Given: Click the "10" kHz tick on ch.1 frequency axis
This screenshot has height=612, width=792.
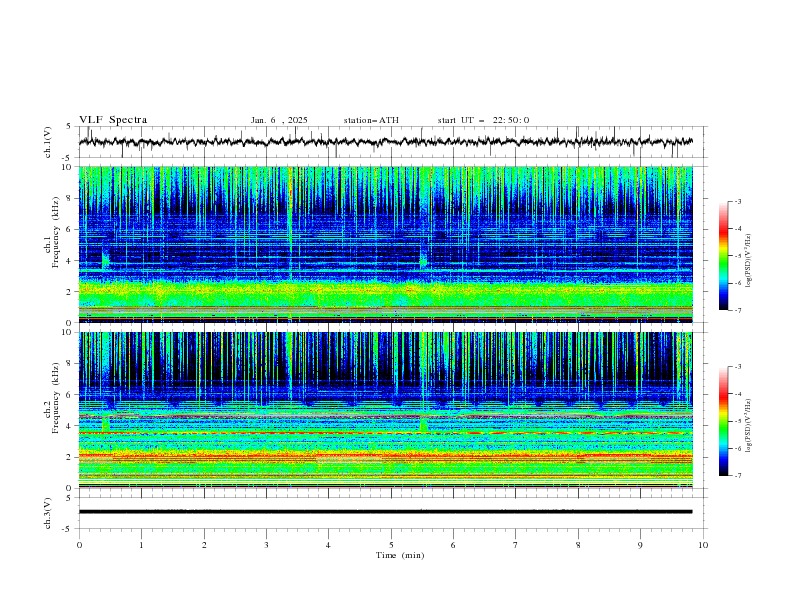Looking at the screenshot, I should tap(69, 167).
